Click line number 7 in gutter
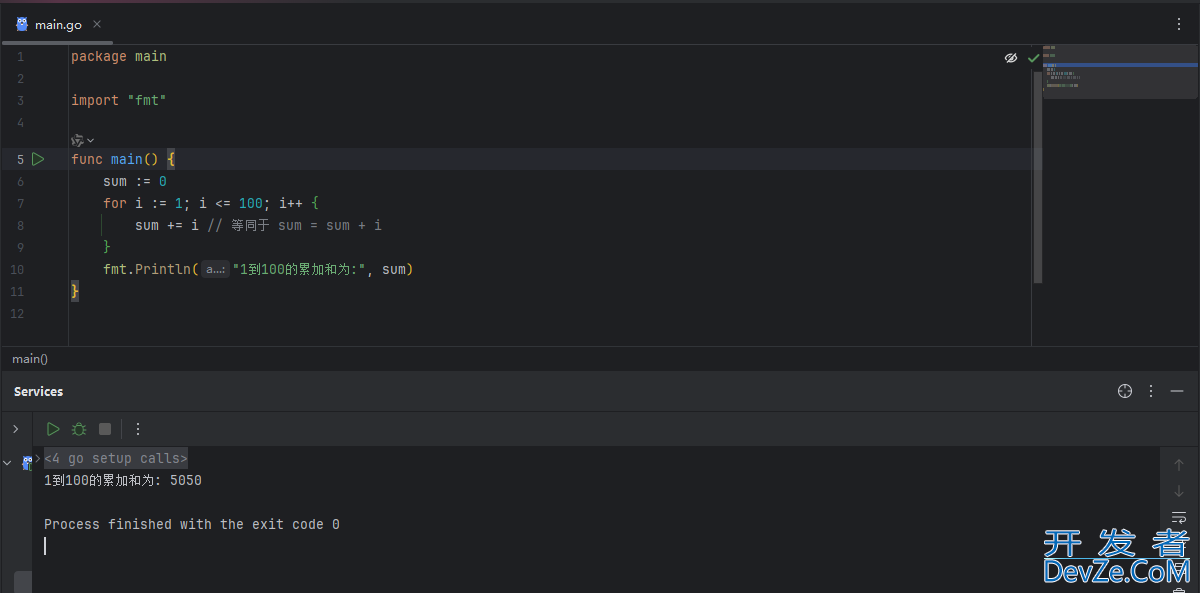Image resolution: width=1200 pixels, height=593 pixels. (x=20, y=203)
